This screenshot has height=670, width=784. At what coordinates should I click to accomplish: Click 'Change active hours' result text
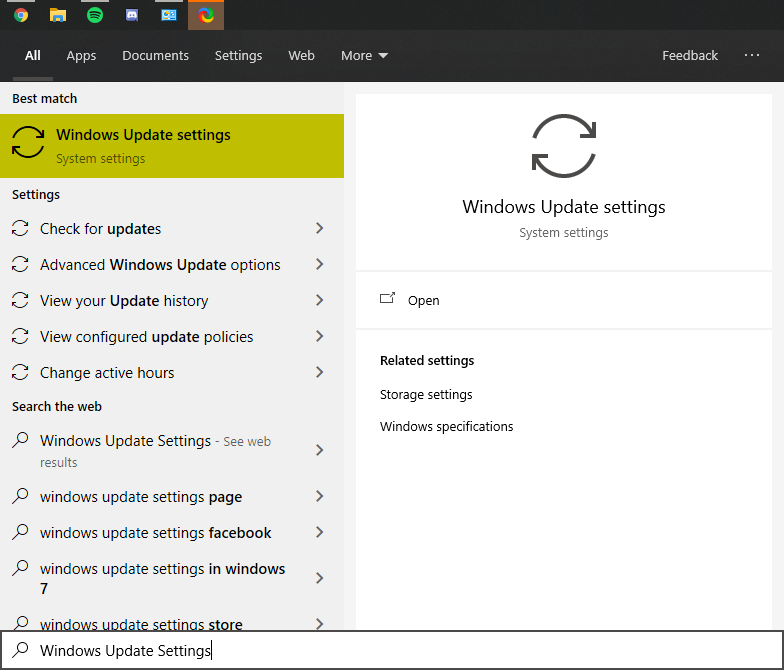click(107, 372)
